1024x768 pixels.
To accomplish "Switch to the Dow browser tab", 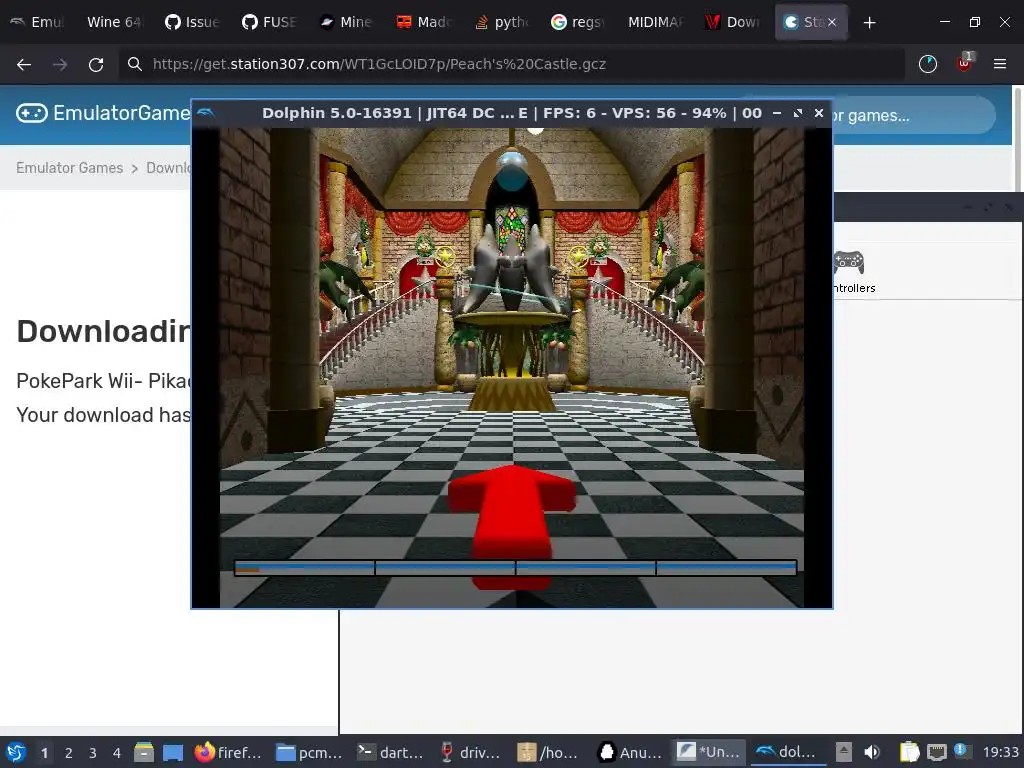I will point(733,22).
